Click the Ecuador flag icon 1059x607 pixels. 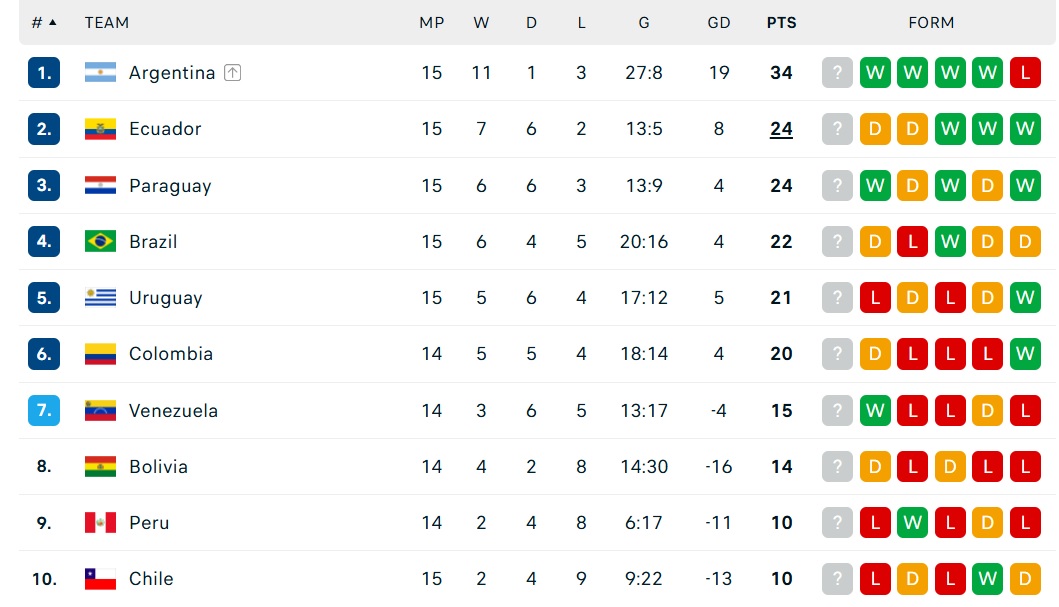[x=100, y=128]
